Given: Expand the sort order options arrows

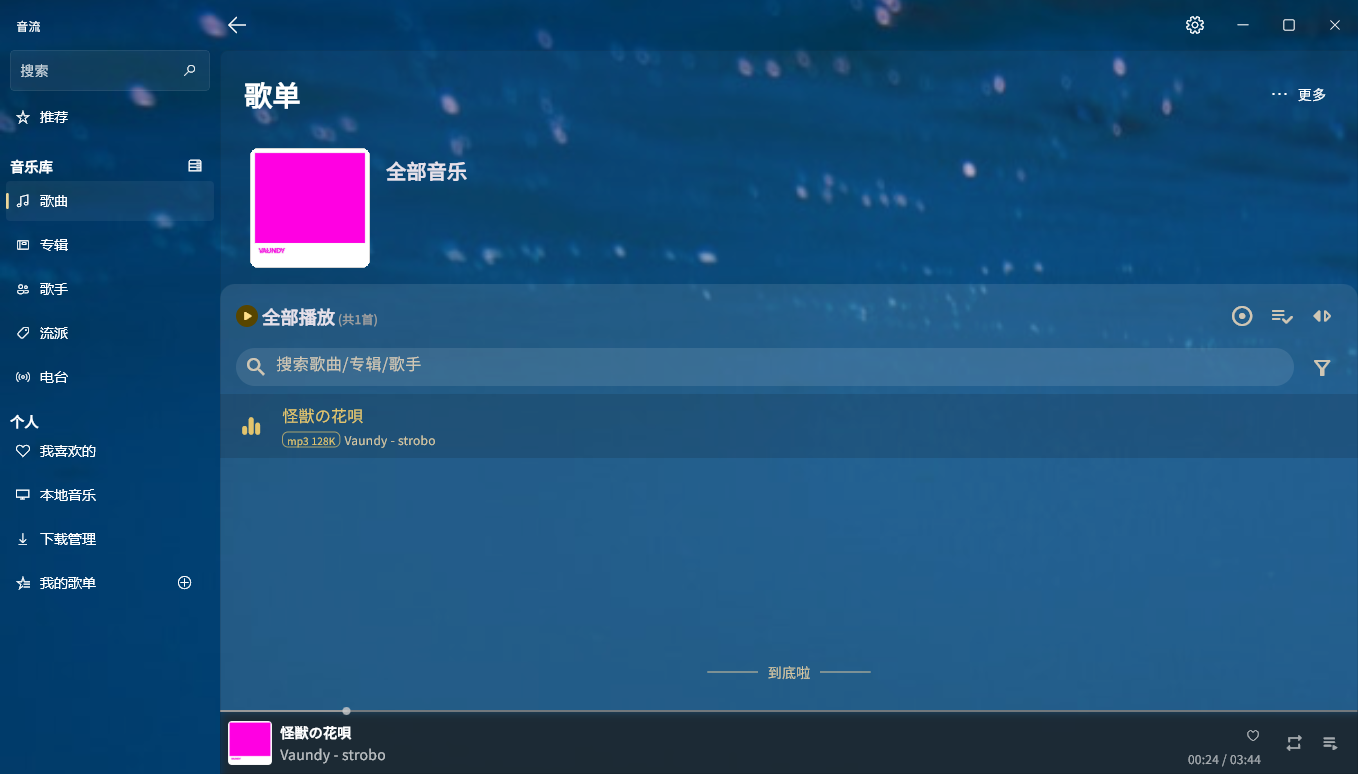Looking at the screenshot, I should point(1321,316).
